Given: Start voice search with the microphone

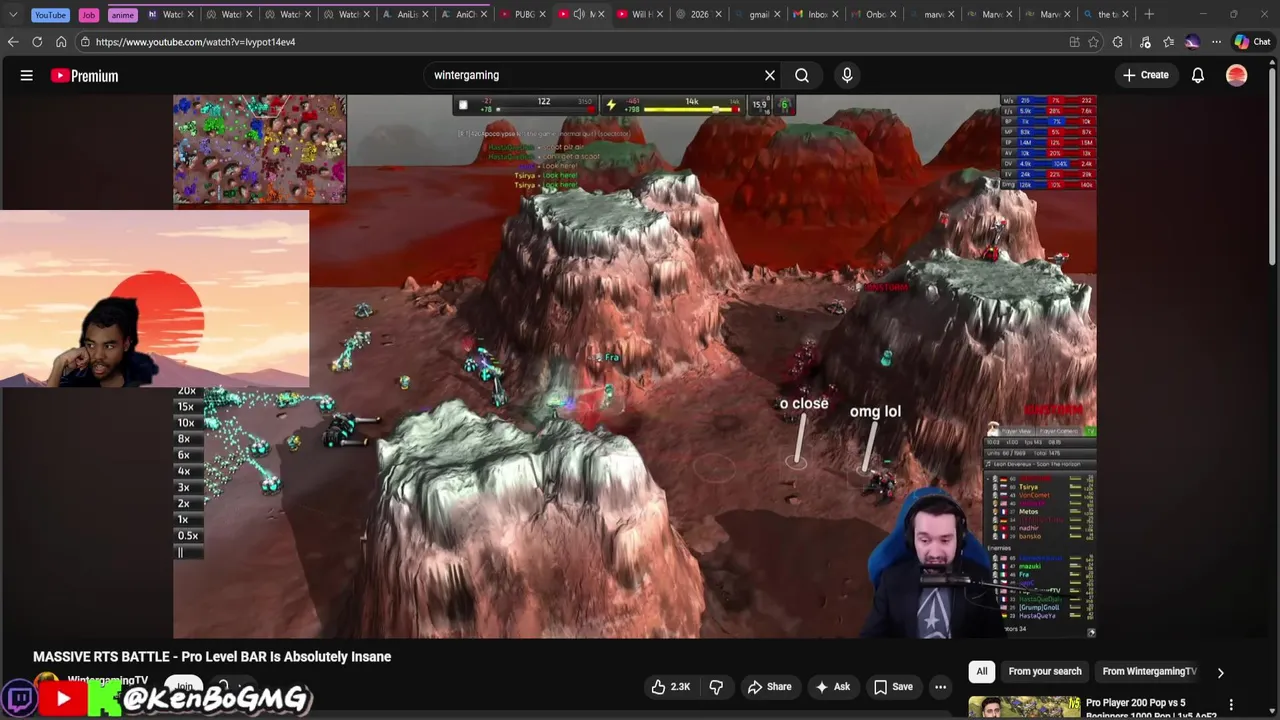Looking at the screenshot, I should [x=847, y=75].
